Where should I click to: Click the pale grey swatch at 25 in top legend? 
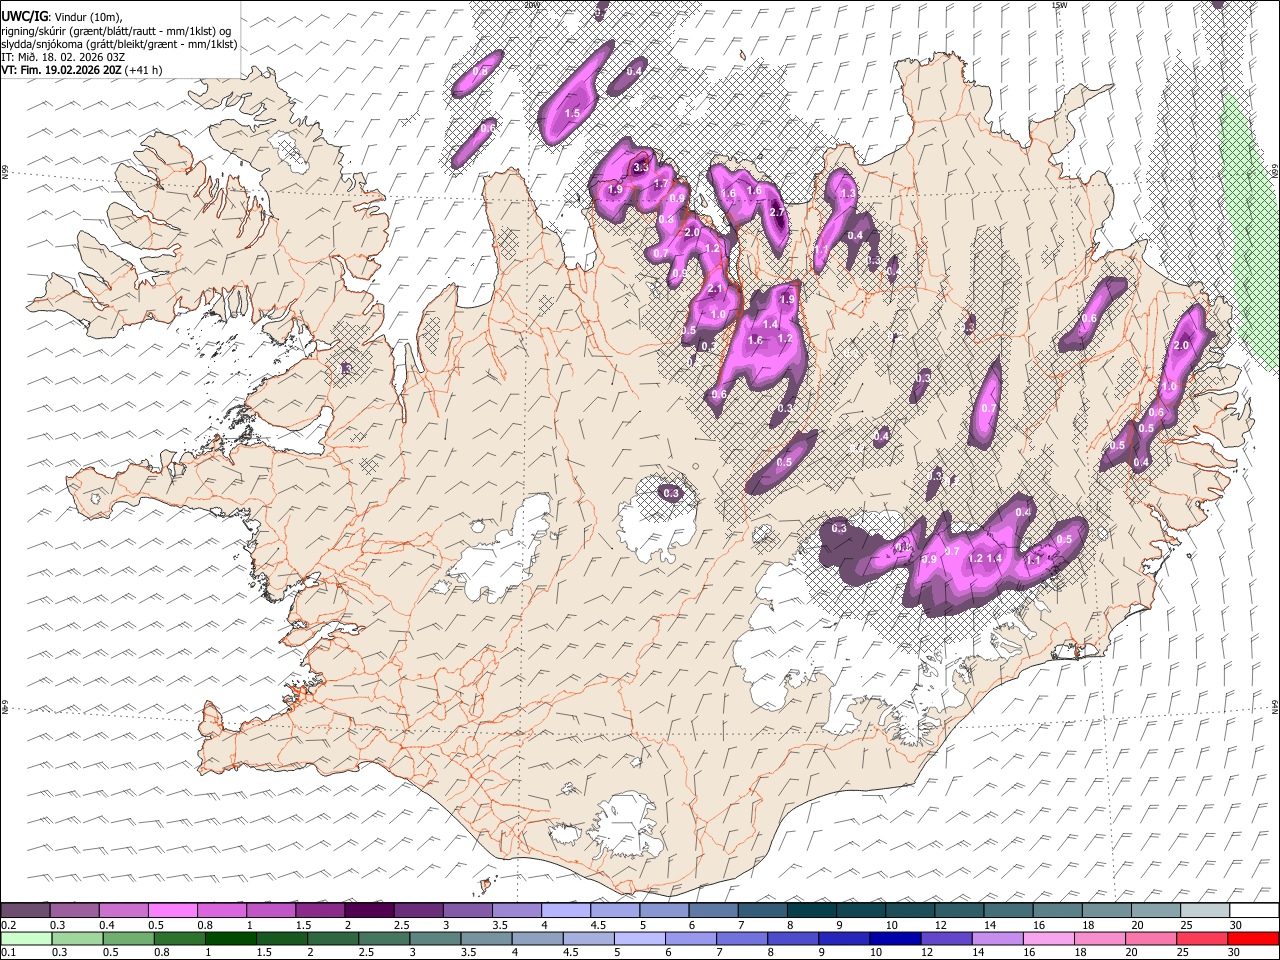coord(1205,911)
